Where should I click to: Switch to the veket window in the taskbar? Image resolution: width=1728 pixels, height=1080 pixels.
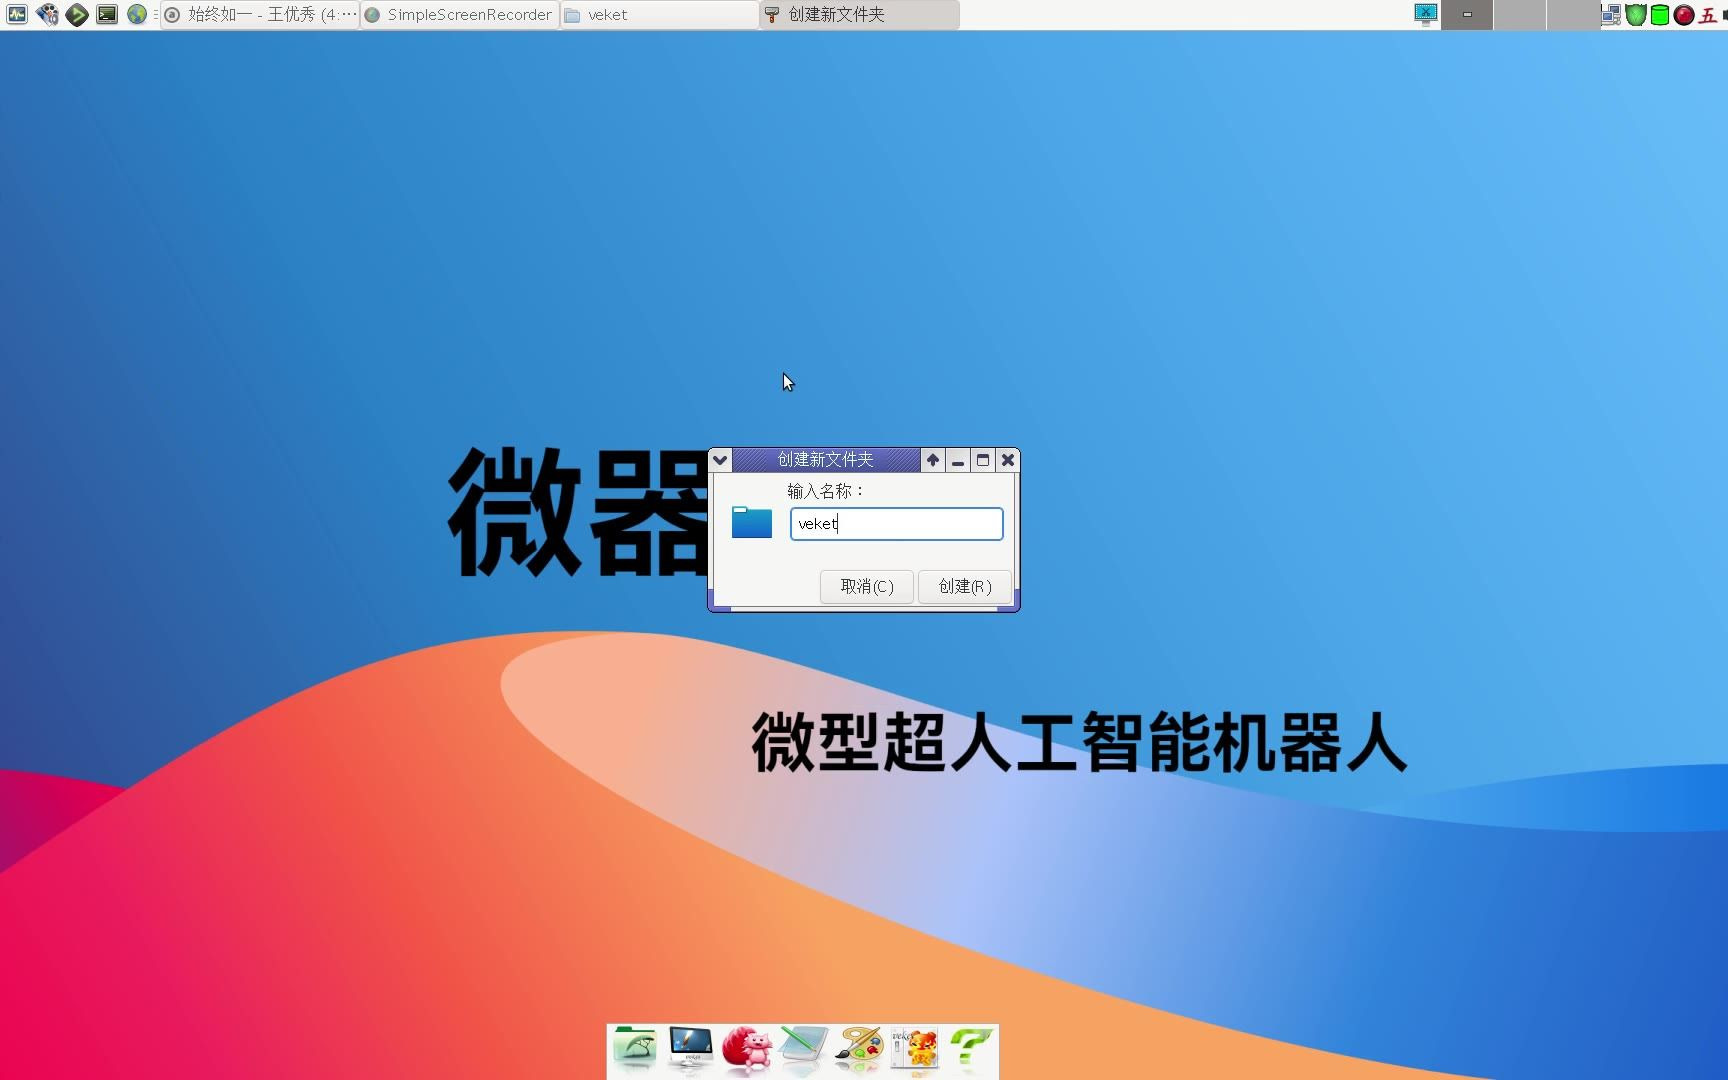click(x=658, y=14)
